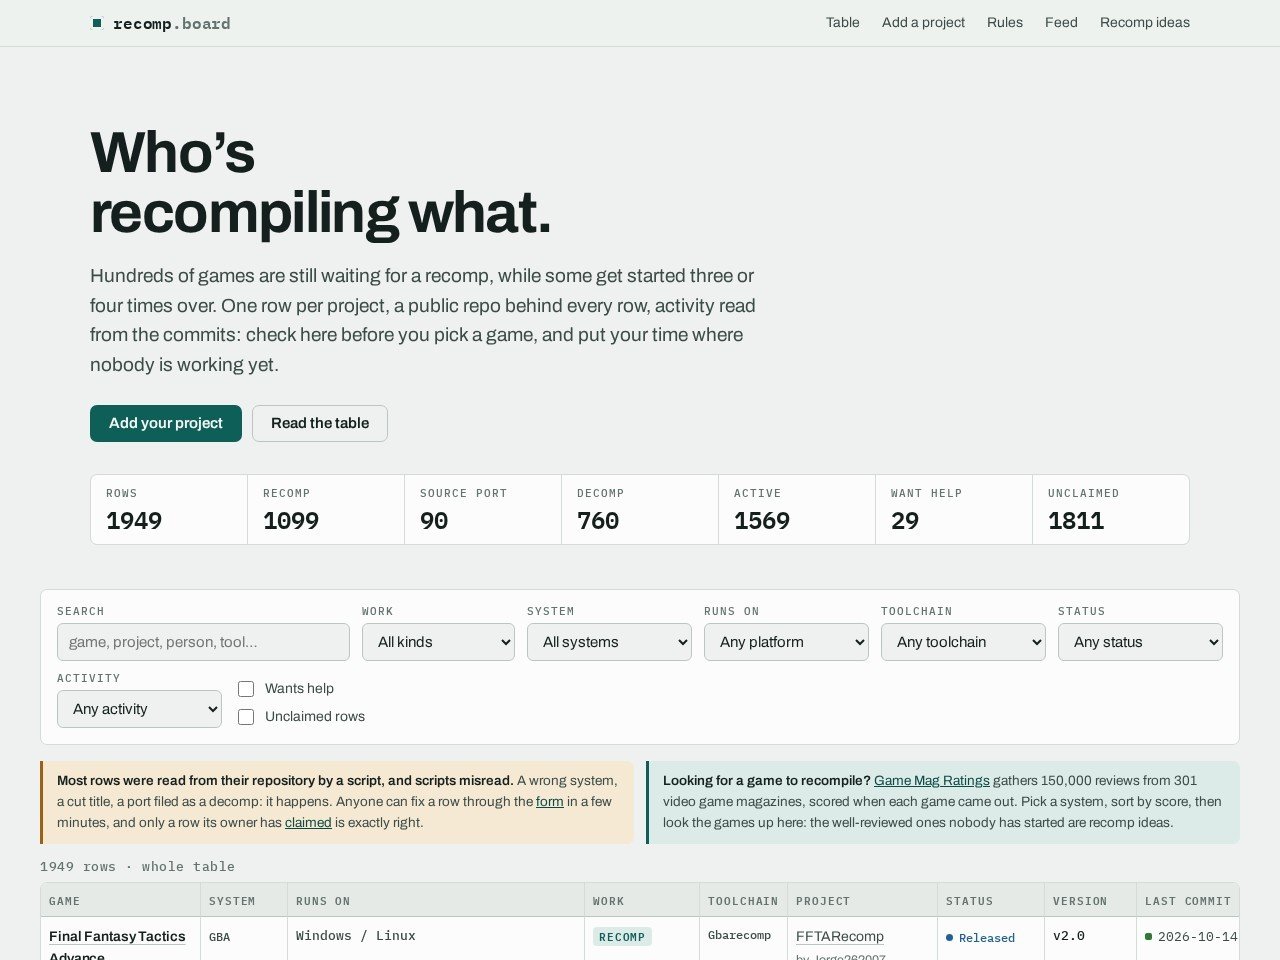Viewport: 1280px width, 960px height.
Task: Click the Read the table button
Action: point(320,423)
